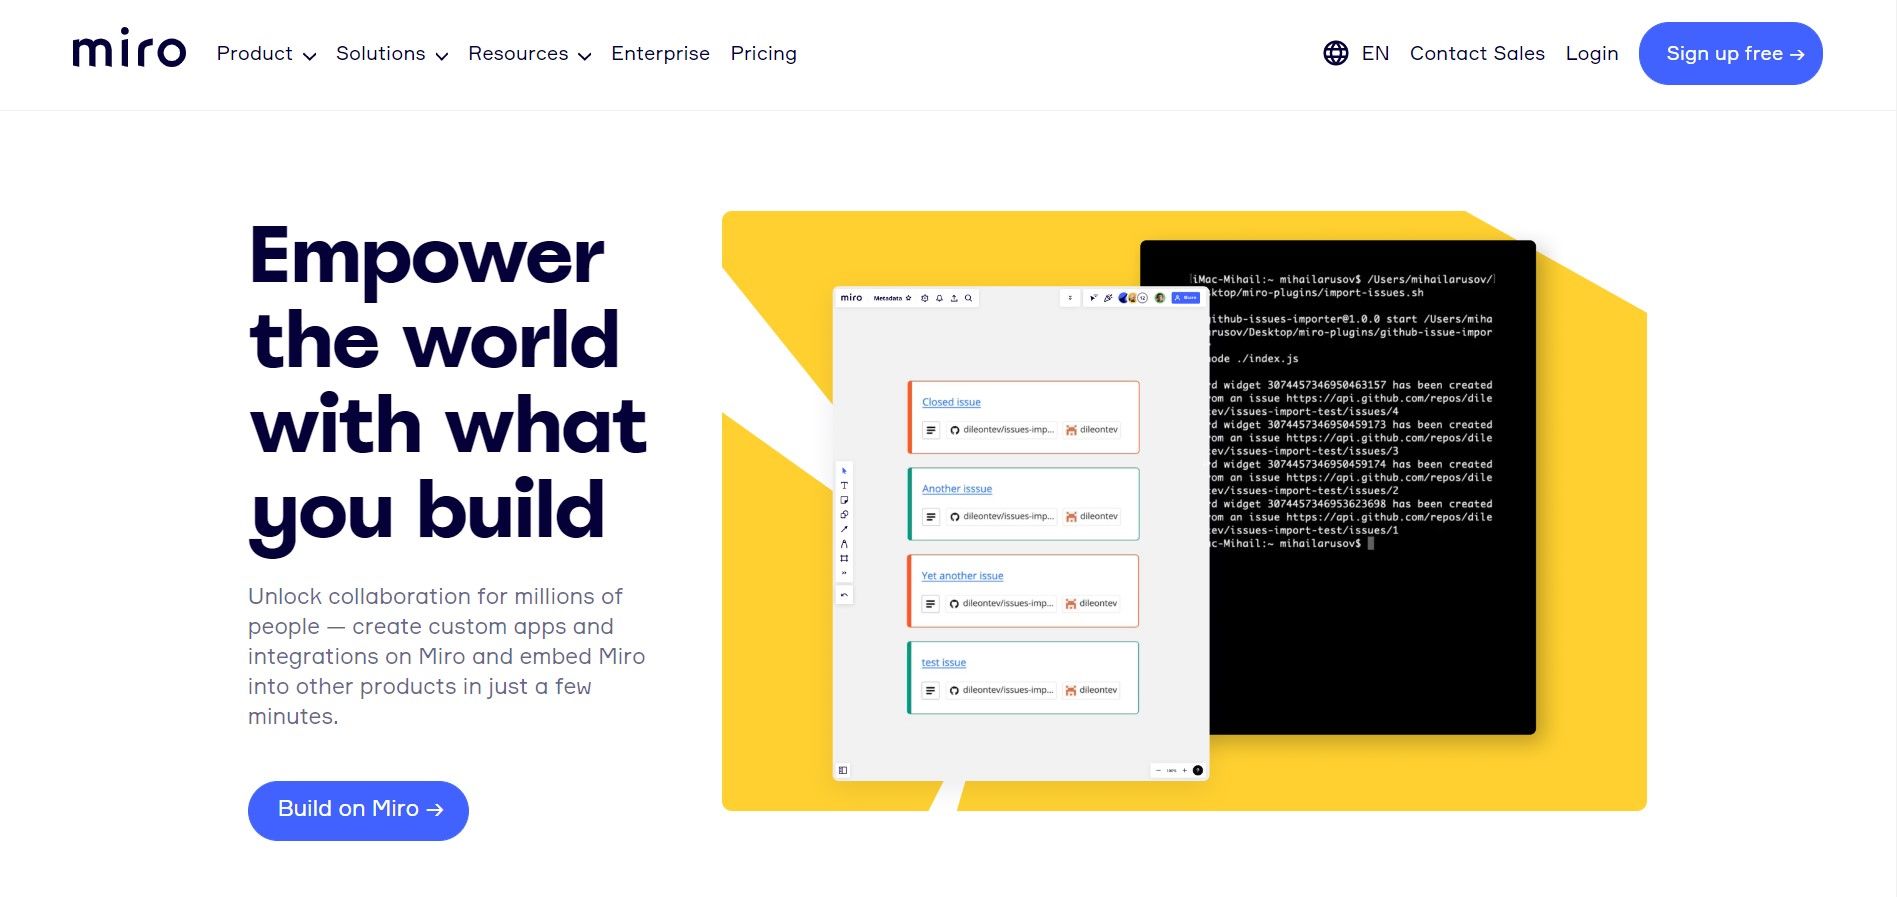1897x897 pixels.
Task: Open the Pricing page
Action: (763, 54)
